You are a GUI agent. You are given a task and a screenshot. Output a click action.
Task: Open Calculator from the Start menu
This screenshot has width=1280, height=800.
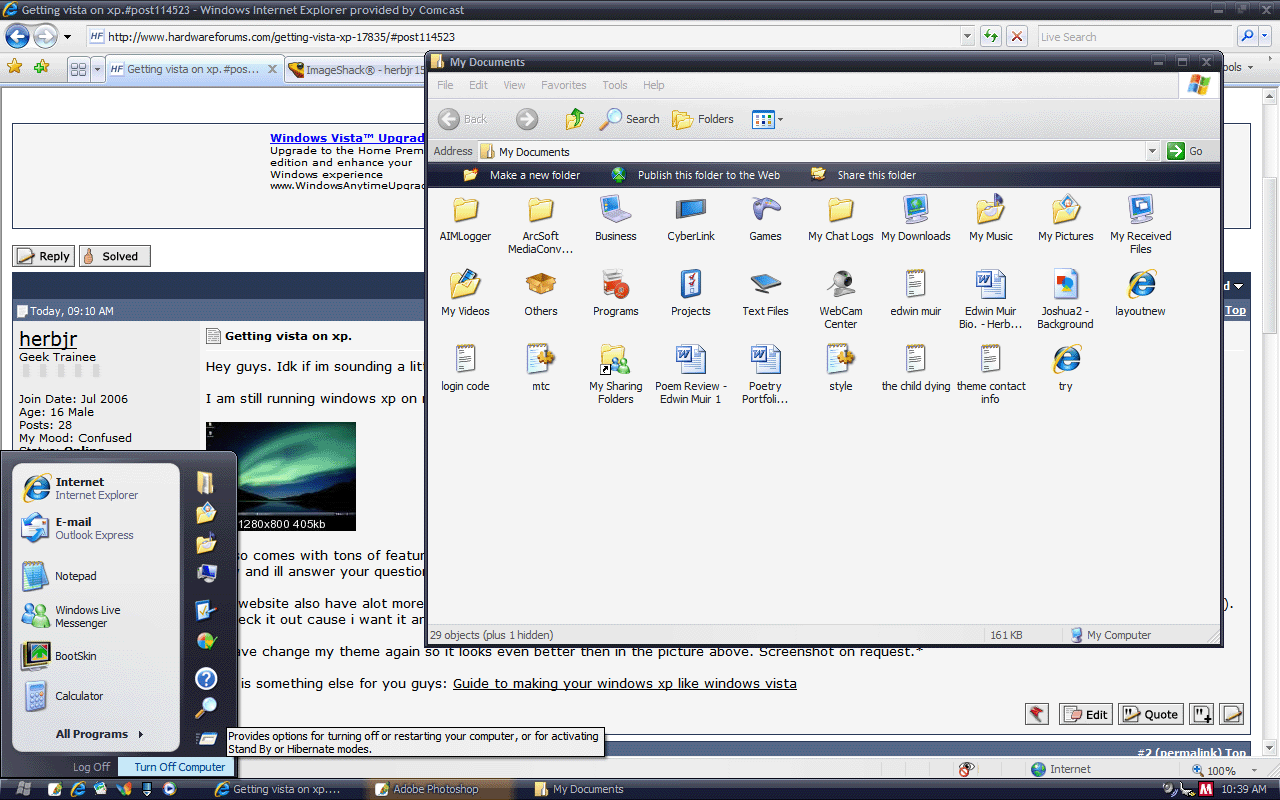[63, 696]
